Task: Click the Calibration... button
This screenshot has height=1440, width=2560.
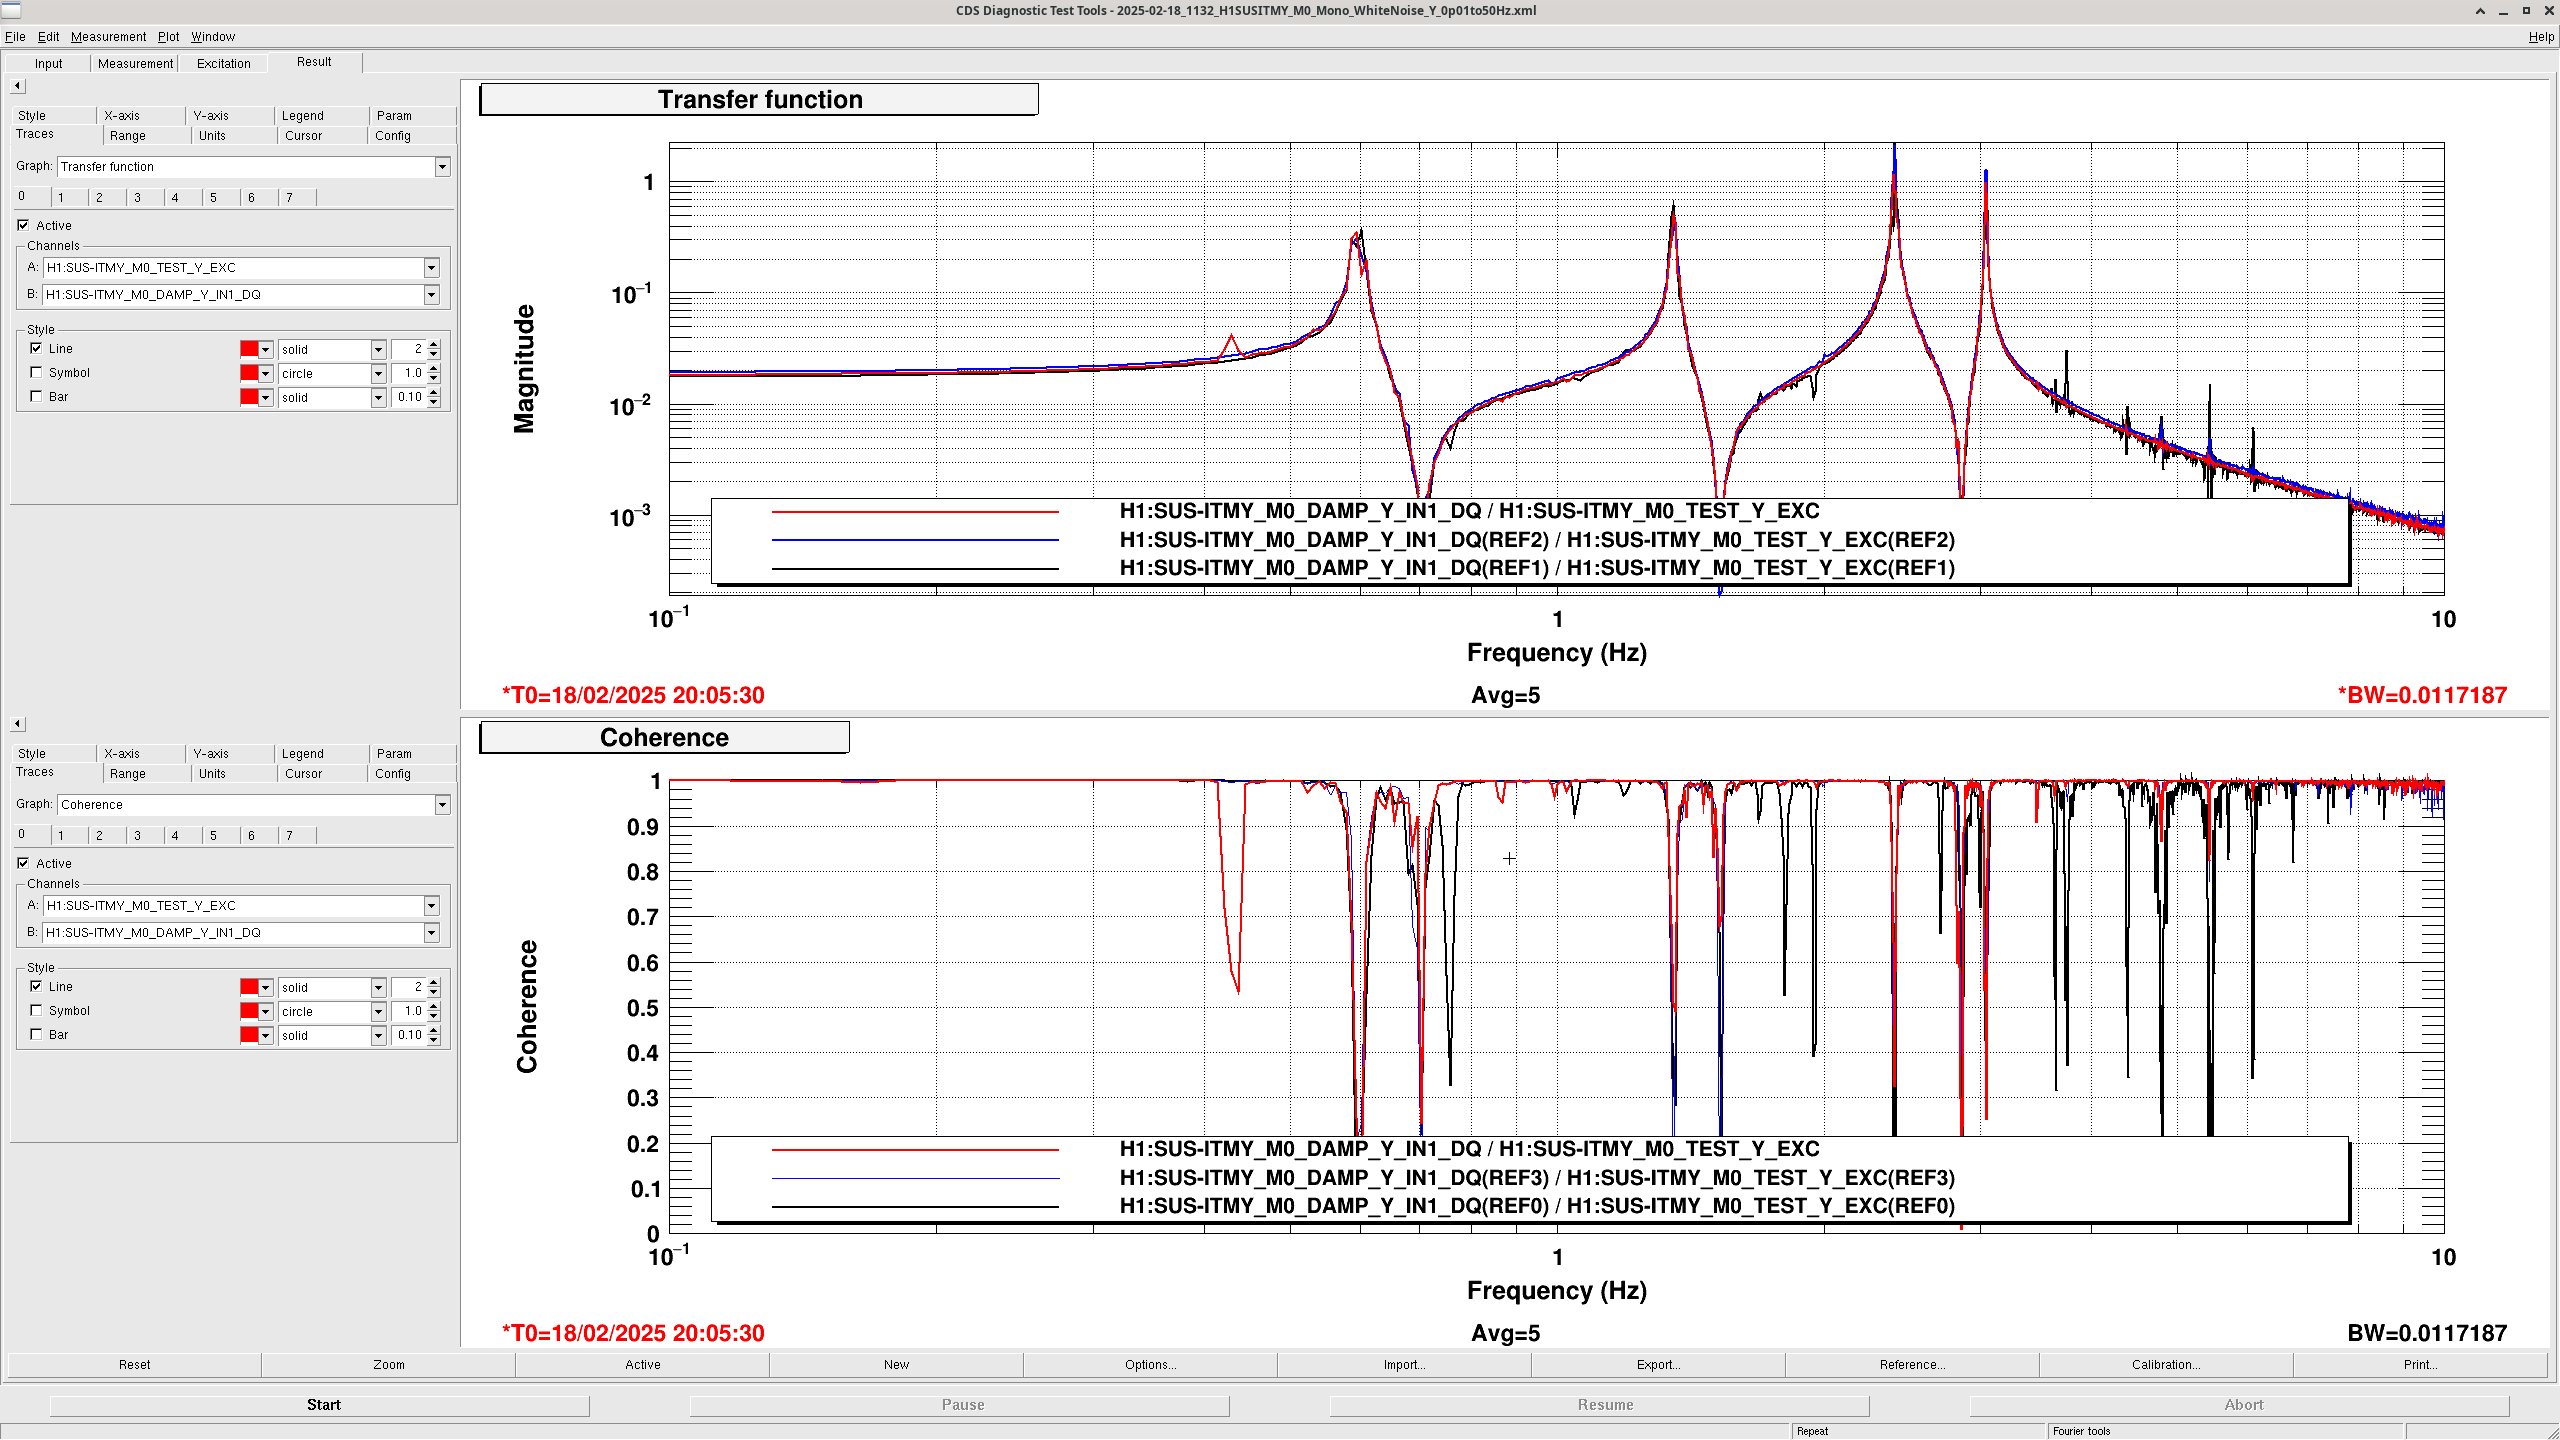Action: 2166,1365
